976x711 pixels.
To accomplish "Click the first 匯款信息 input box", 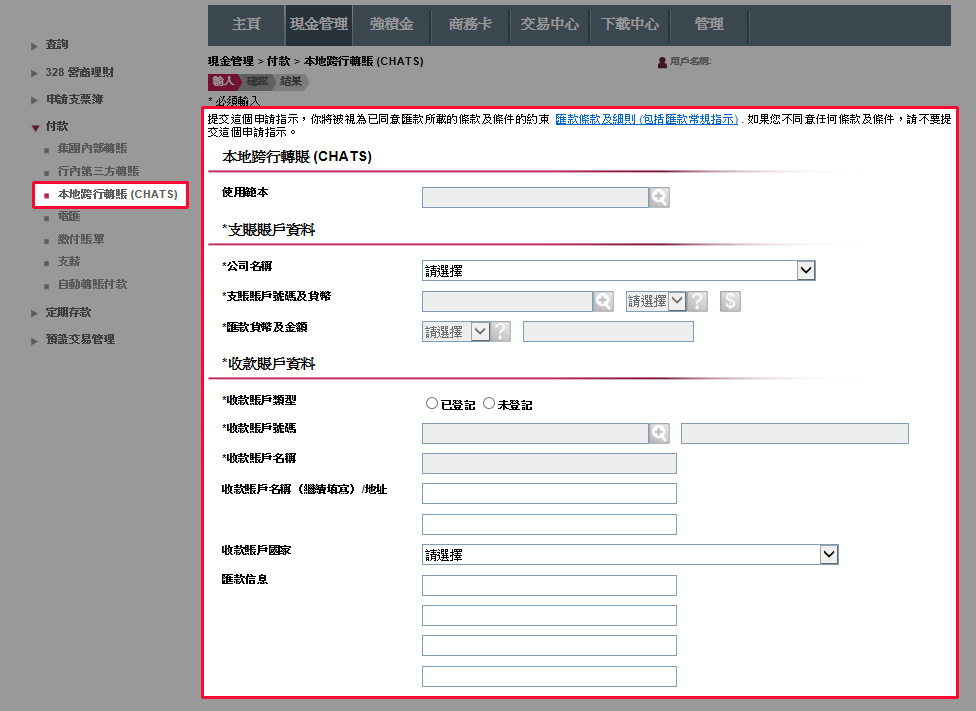I will pyautogui.click(x=549, y=585).
